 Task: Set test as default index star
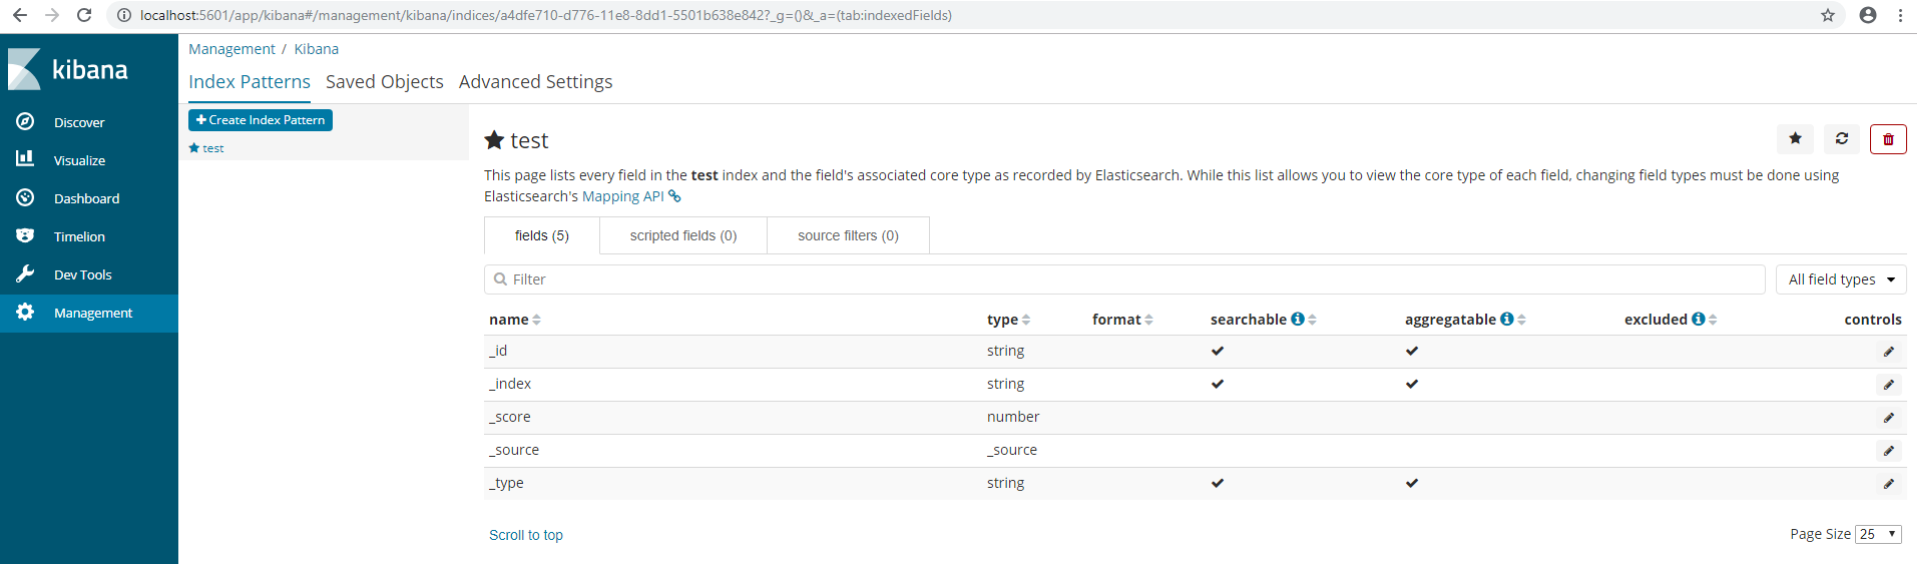1795,139
